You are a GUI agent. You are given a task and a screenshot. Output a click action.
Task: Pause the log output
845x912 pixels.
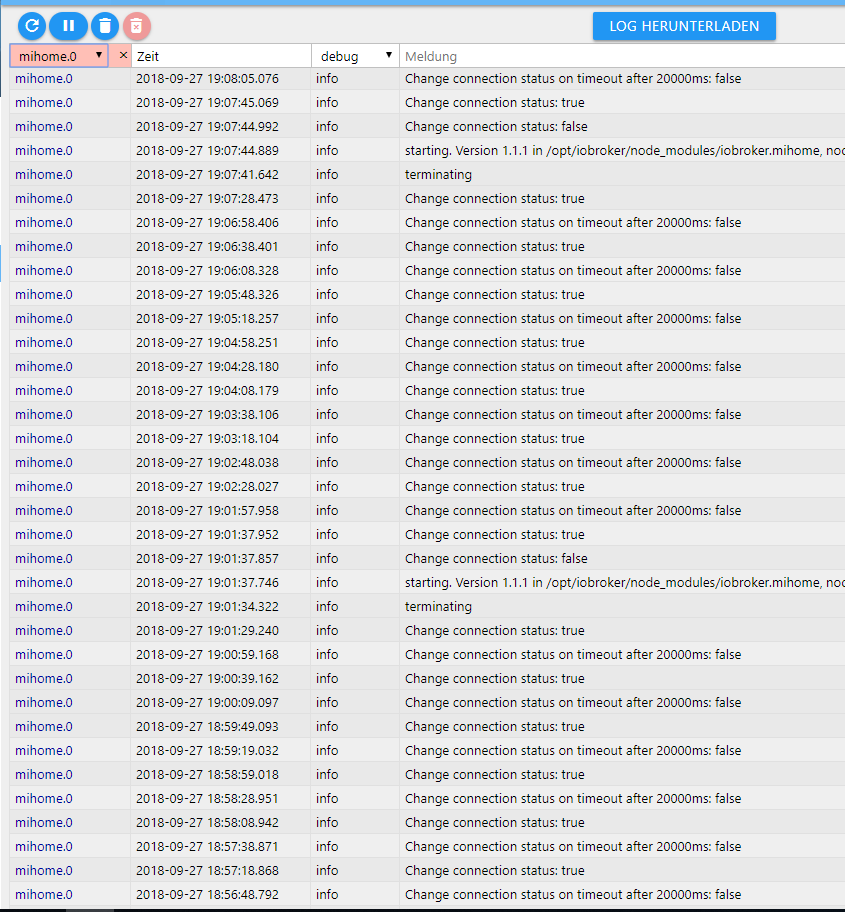68,26
